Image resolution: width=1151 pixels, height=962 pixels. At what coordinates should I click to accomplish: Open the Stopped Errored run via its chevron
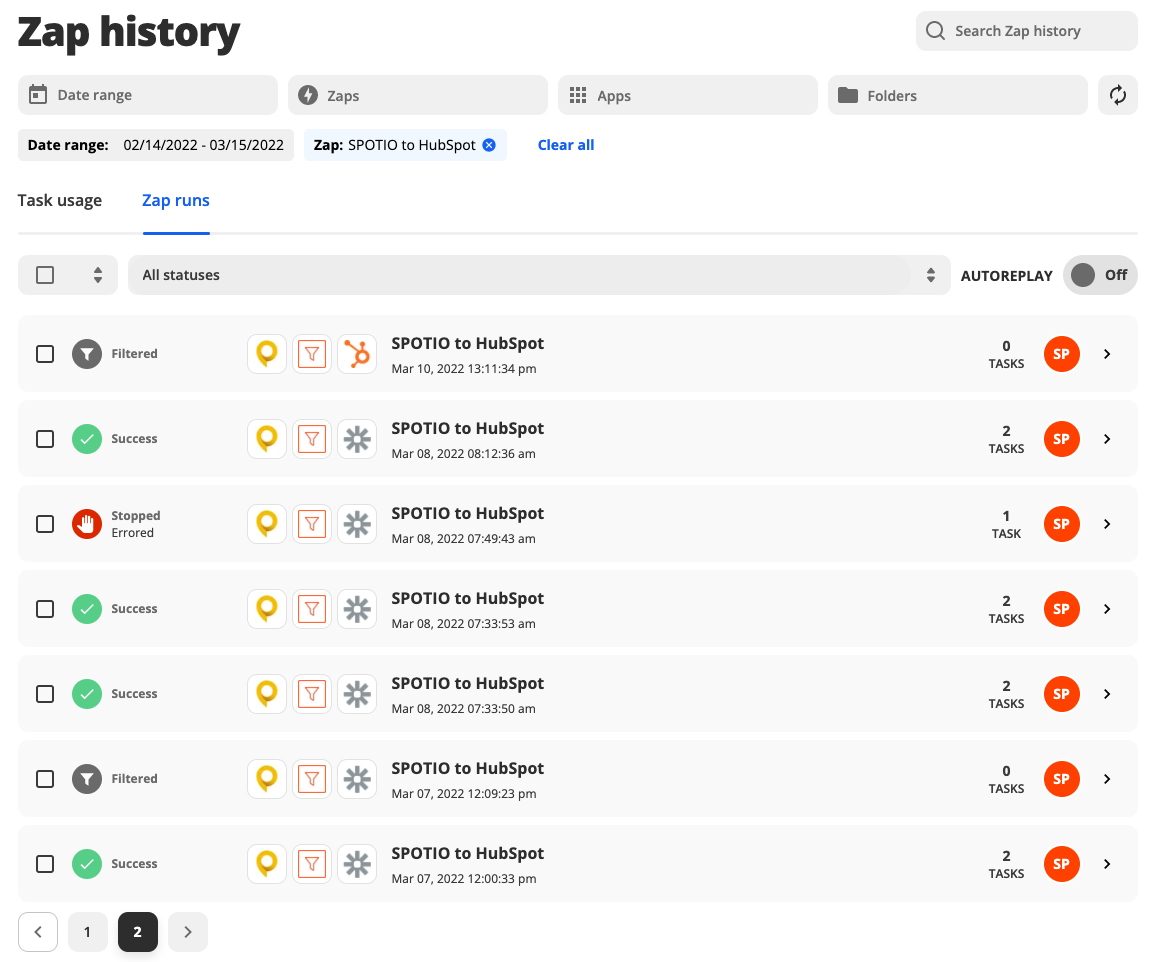coord(1107,525)
